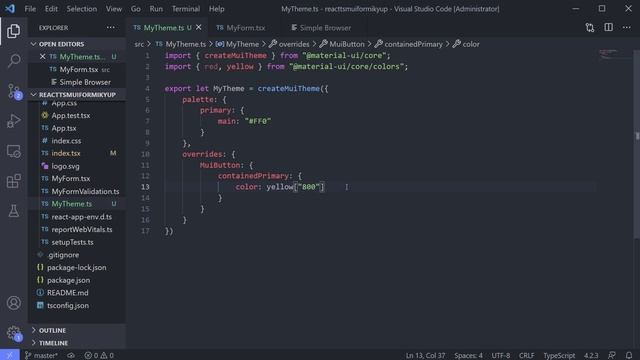This screenshot has height=360, width=640.
Task: Open reportWebVitals.ts in the file tree
Action: [x=82, y=229]
